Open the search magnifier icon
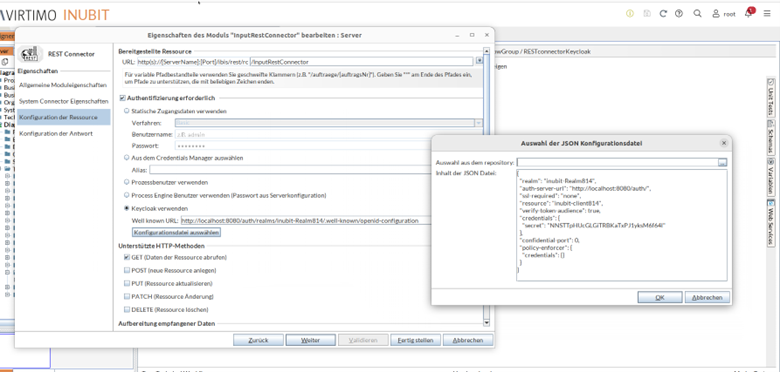 (697, 14)
